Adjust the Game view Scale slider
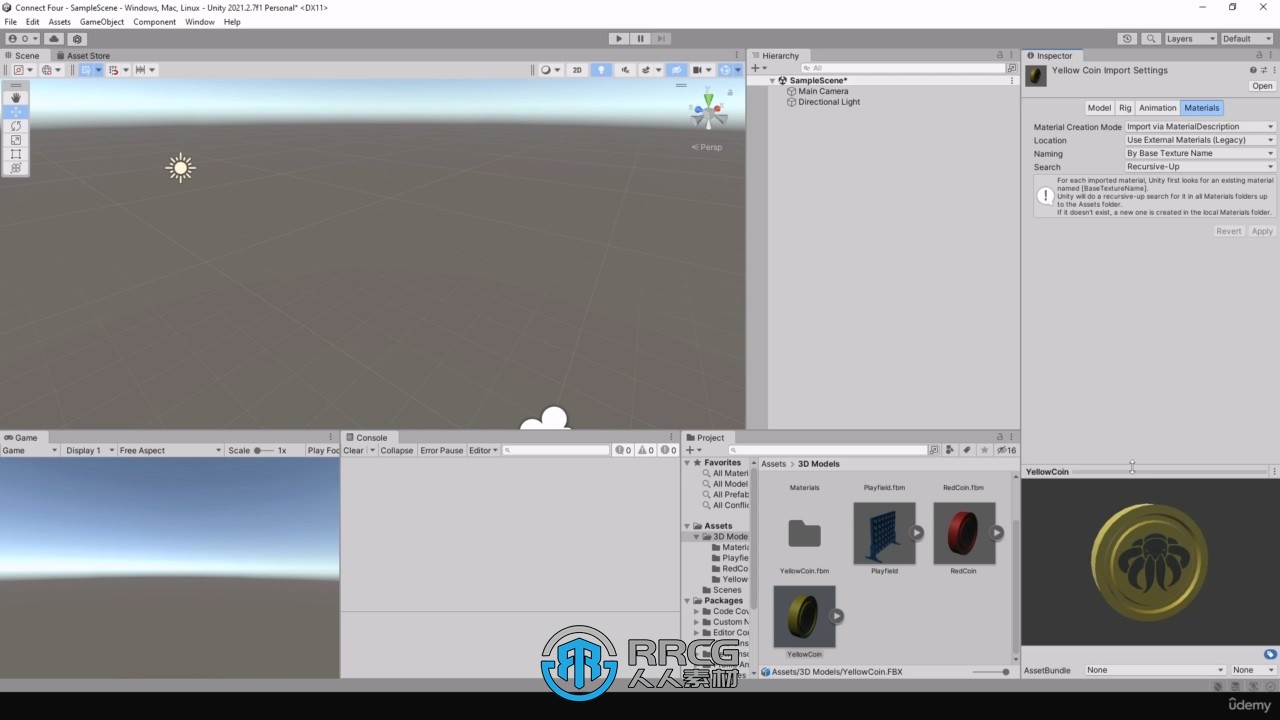 click(264, 451)
